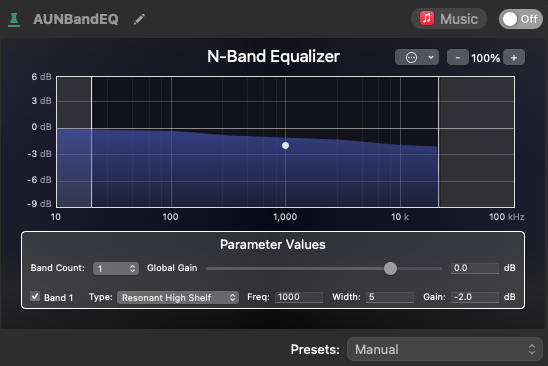Click the chevron beside the ellipsis icon
The width and height of the screenshot is (548, 366).
[x=431, y=57]
